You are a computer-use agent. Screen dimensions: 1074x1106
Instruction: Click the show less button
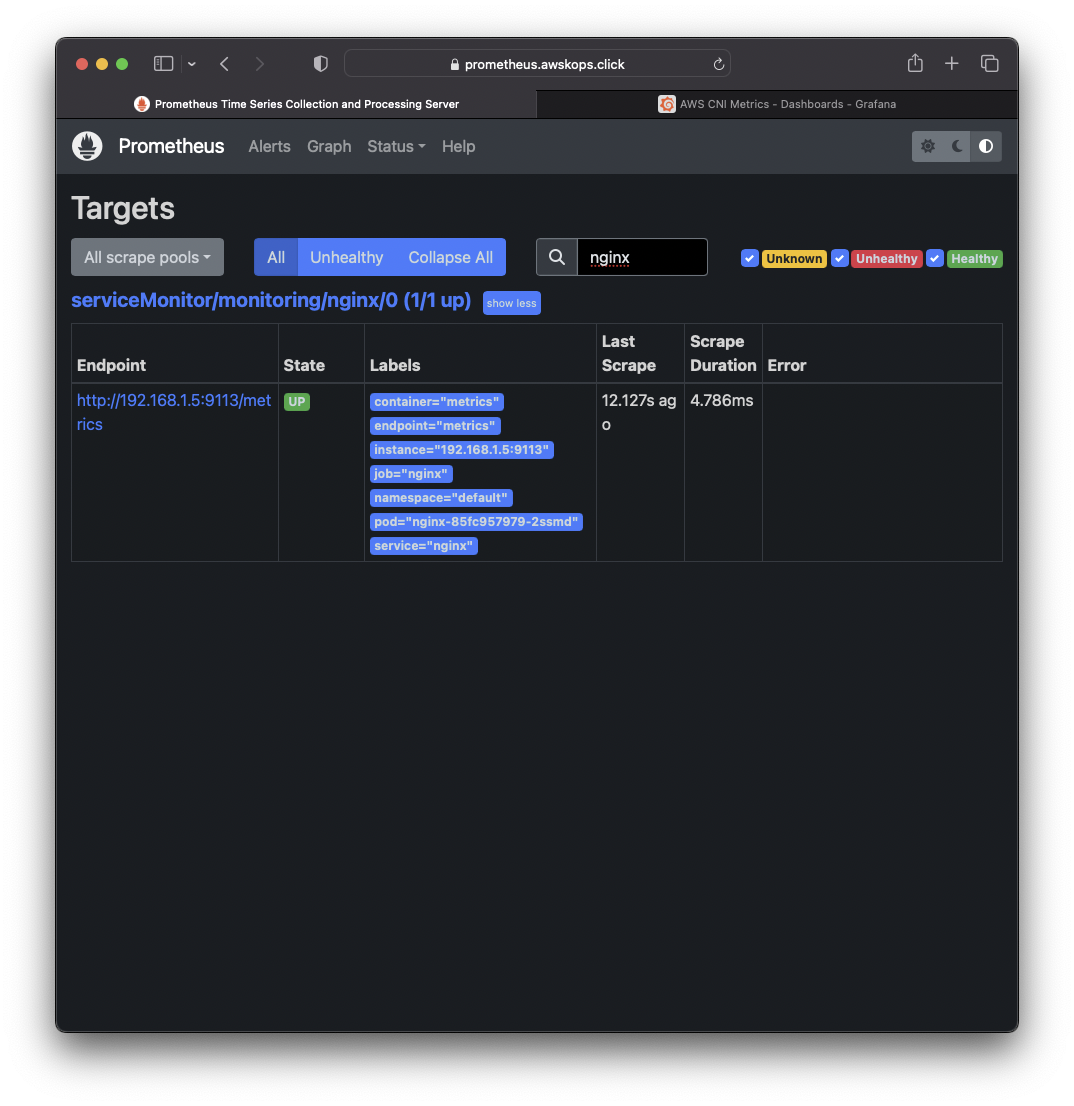[512, 303]
